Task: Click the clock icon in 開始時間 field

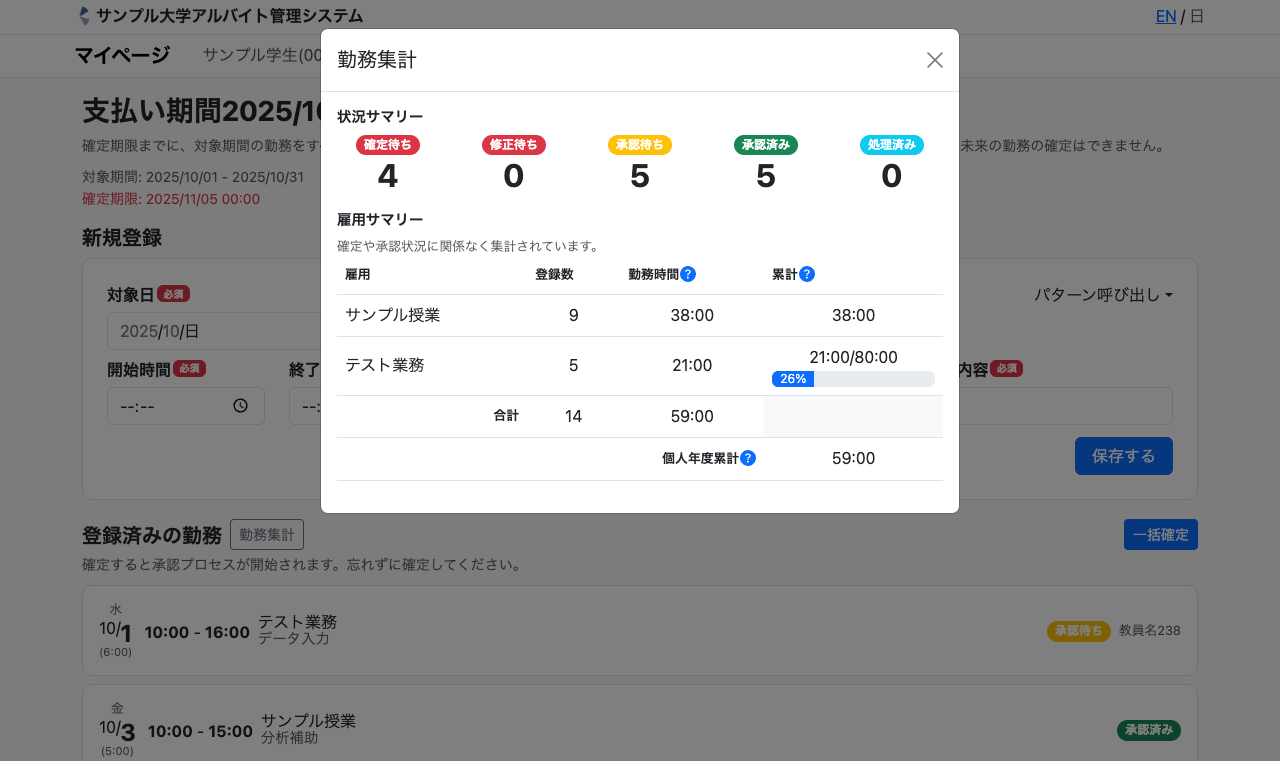Action: click(240, 406)
